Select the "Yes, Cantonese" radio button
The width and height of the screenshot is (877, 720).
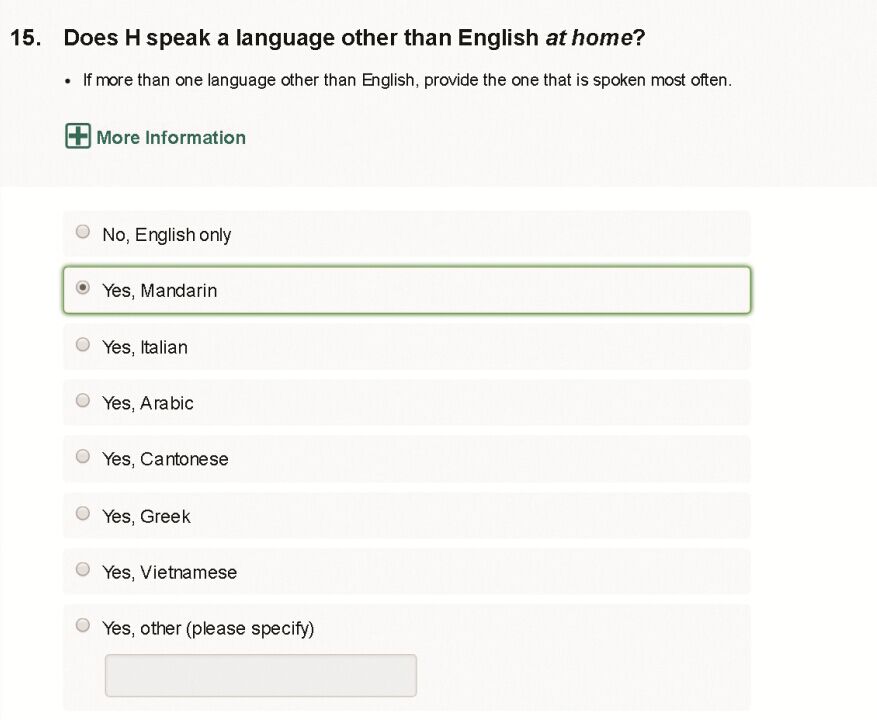click(83, 457)
